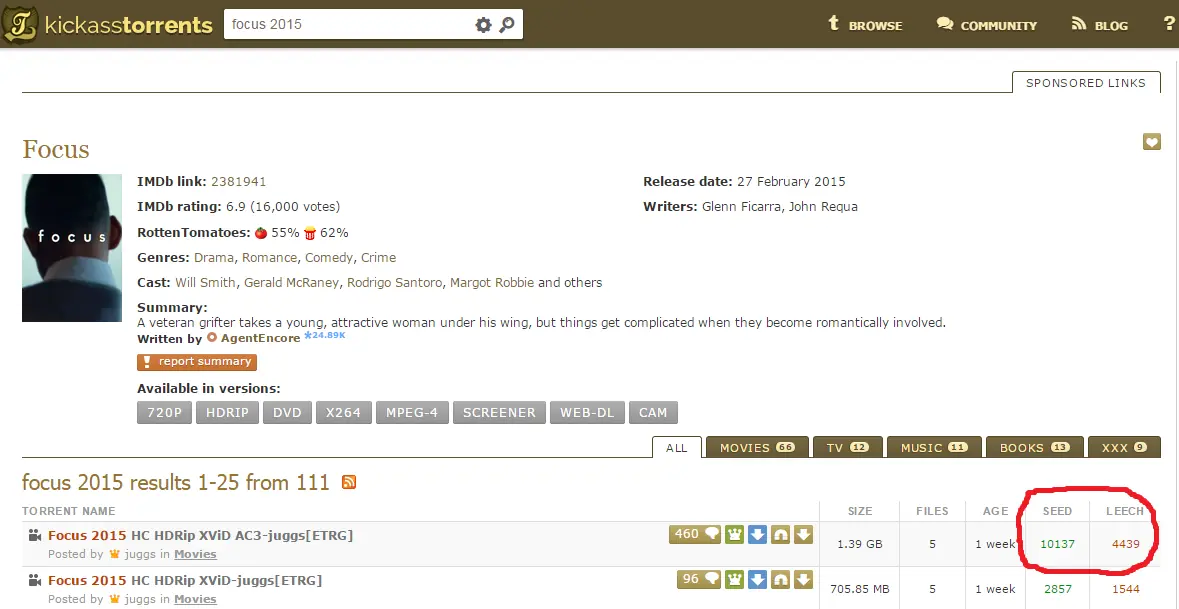Open advanced search gear icon
Screen dimensions: 1179x609
pyautogui.click(x=483, y=25)
